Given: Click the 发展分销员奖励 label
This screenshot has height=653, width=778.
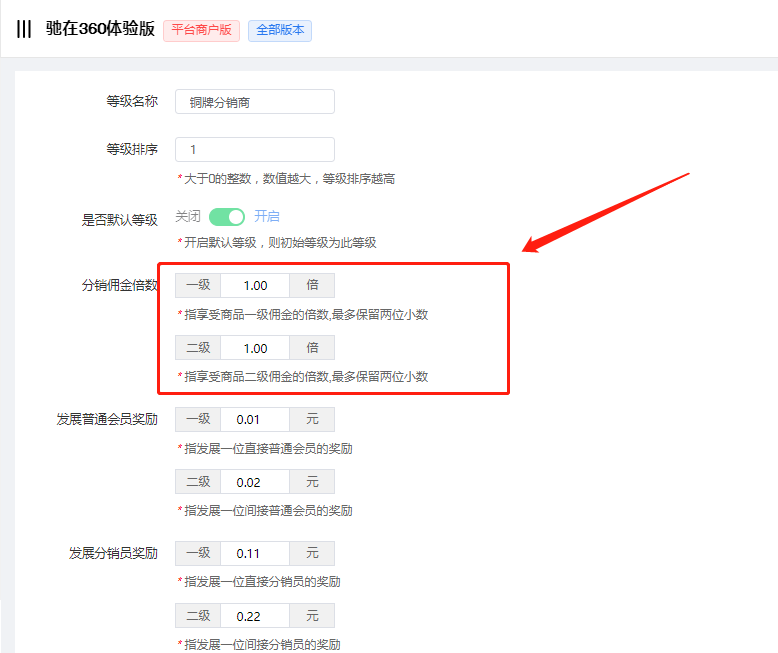Looking at the screenshot, I should (113, 553).
